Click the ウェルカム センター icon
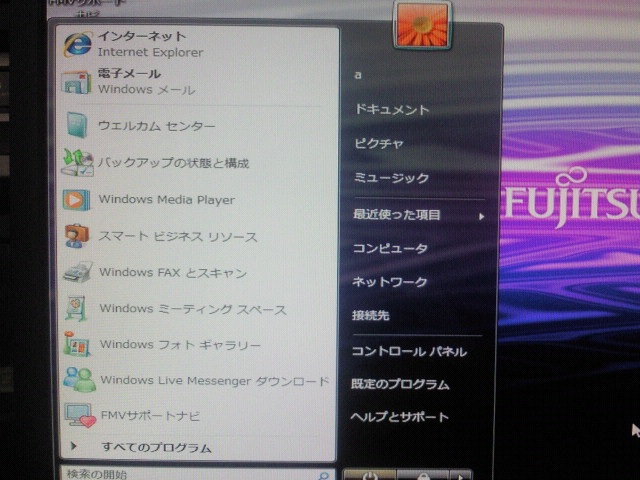The width and height of the screenshot is (640, 480). pyautogui.click(x=77, y=124)
